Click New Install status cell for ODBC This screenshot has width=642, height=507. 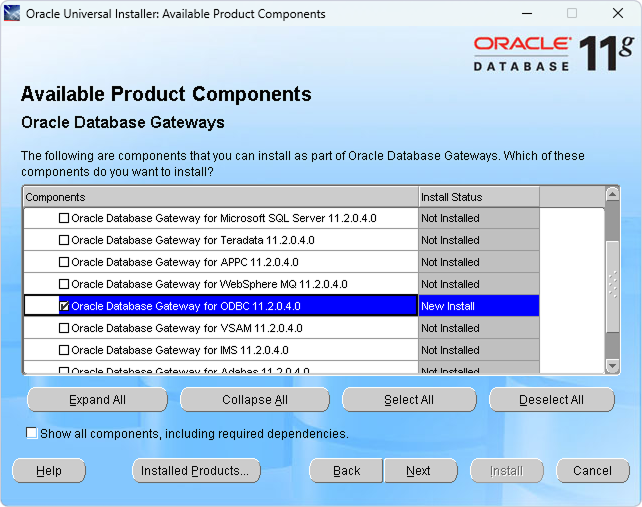coord(479,306)
